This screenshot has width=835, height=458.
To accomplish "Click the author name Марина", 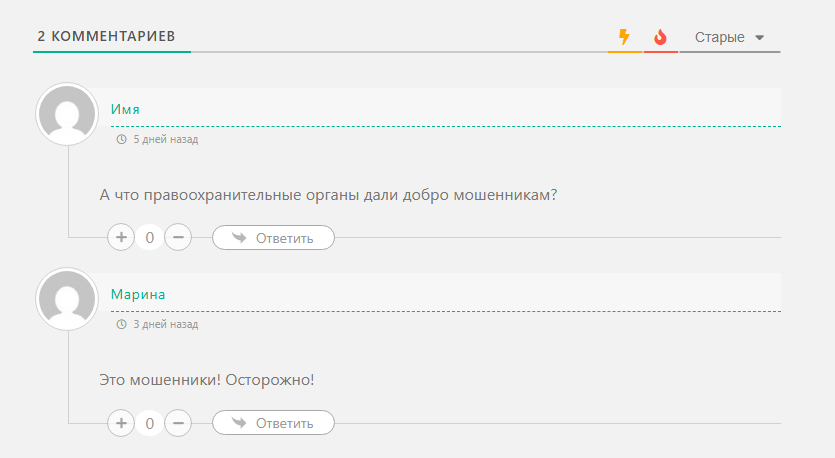I will 138,294.
